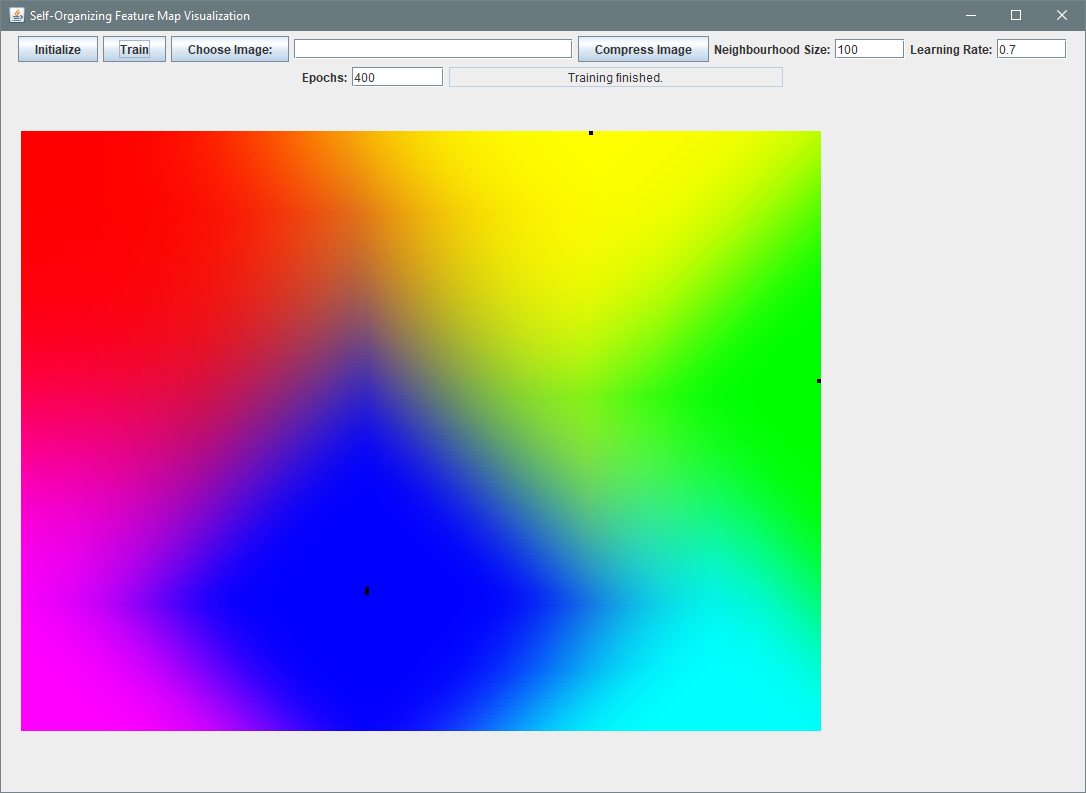The height and width of the screenshot is (793, 1086).
Task: Edit the Neighbourhood Size field
Action: [x=869, y=48]
